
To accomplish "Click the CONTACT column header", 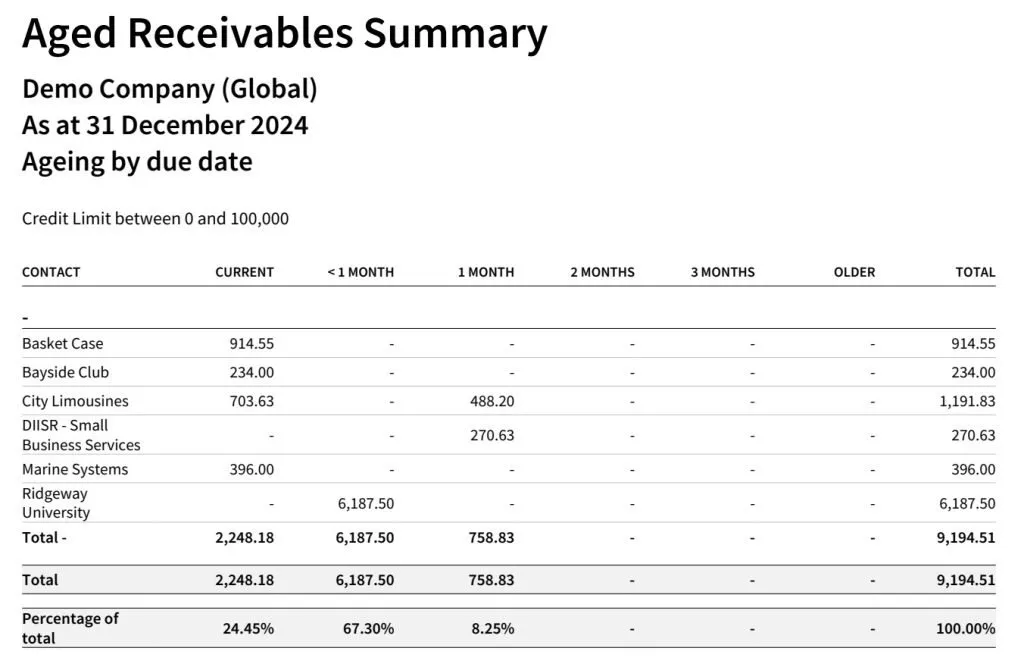I will (51, 272).
